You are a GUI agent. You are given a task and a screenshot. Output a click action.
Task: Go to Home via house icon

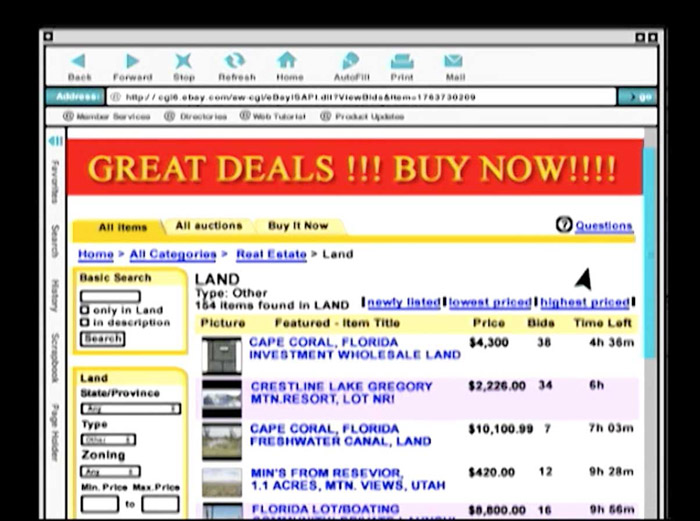tap(287, 60)
